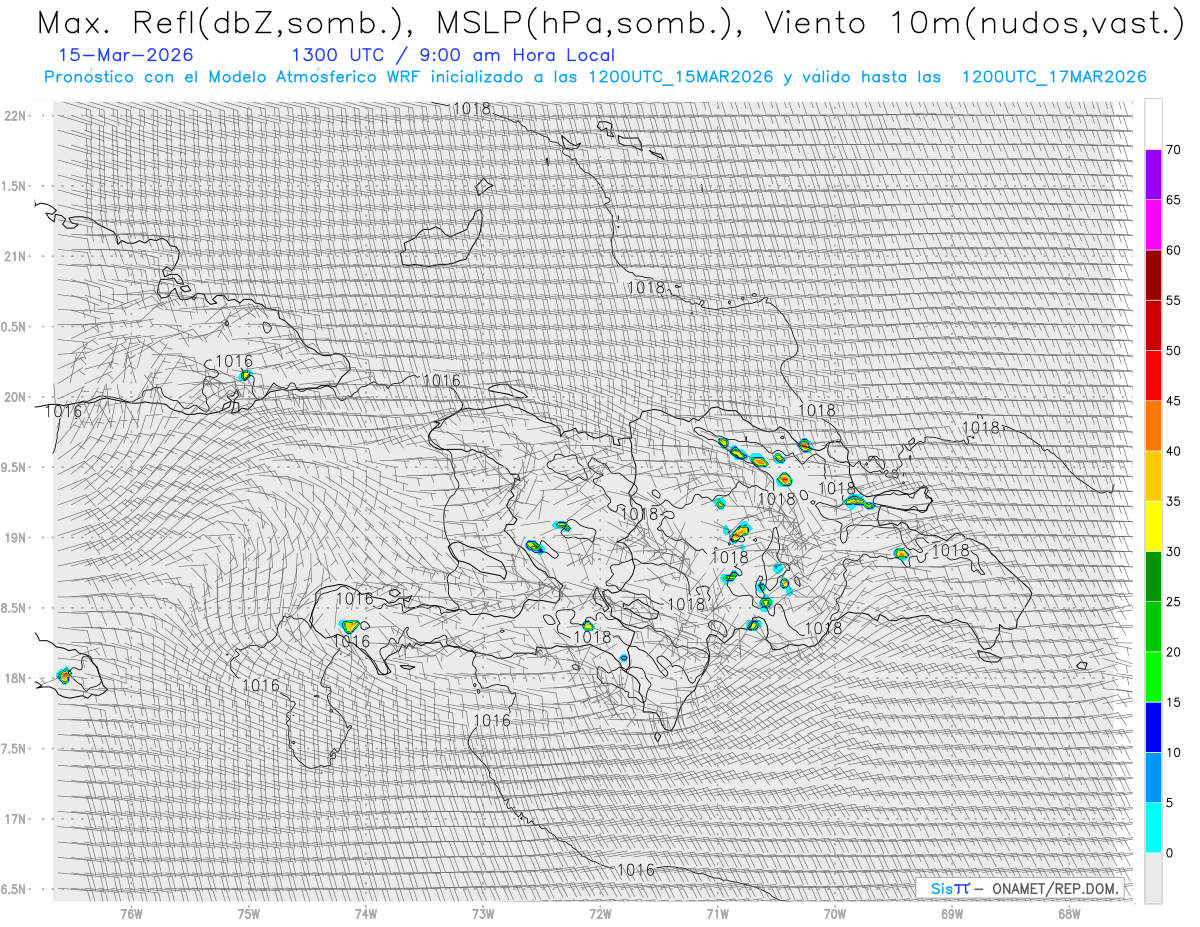
Task: Click the red-orange segment between 45 and 50
Action: pyautogui.click(x=1153, y=376)
